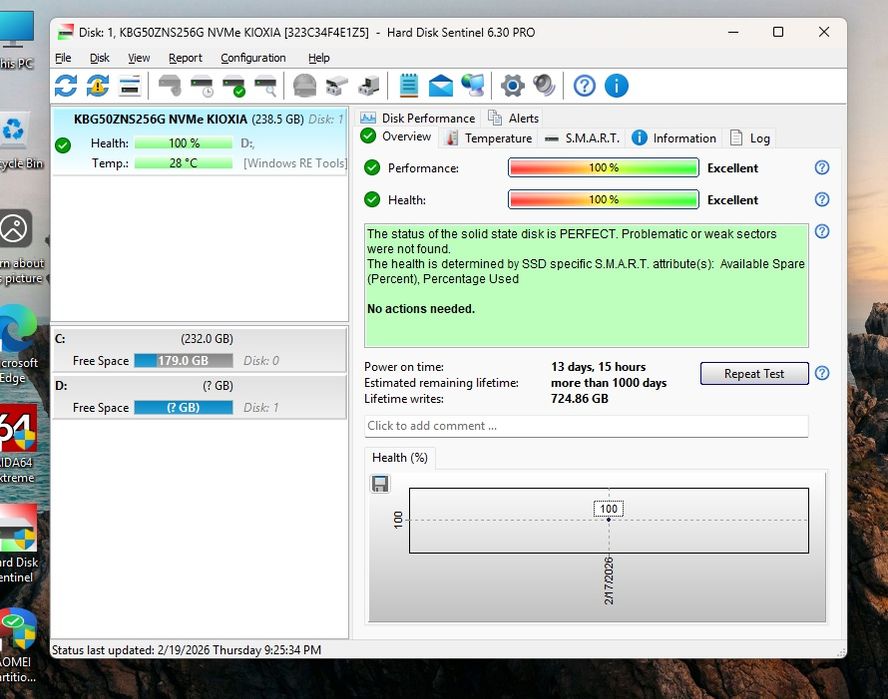The height and width of the screenshot is (699, 888).
Task: Open the View menu
Action: point(139,58)
